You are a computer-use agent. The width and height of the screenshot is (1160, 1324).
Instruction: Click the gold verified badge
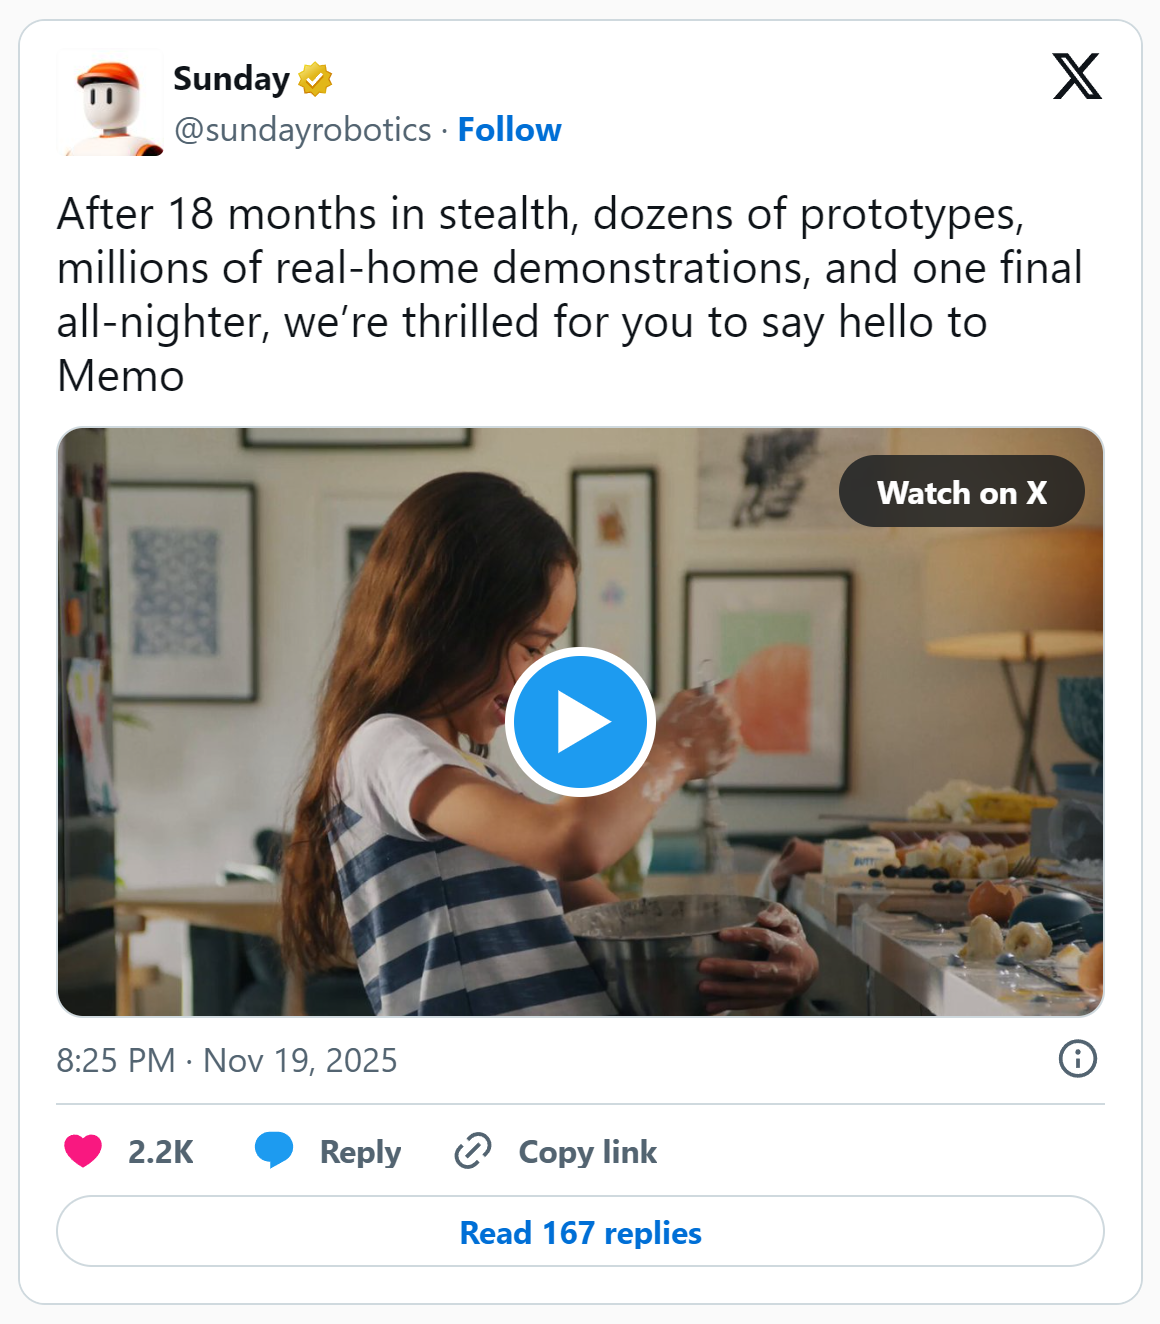point(315,79)
